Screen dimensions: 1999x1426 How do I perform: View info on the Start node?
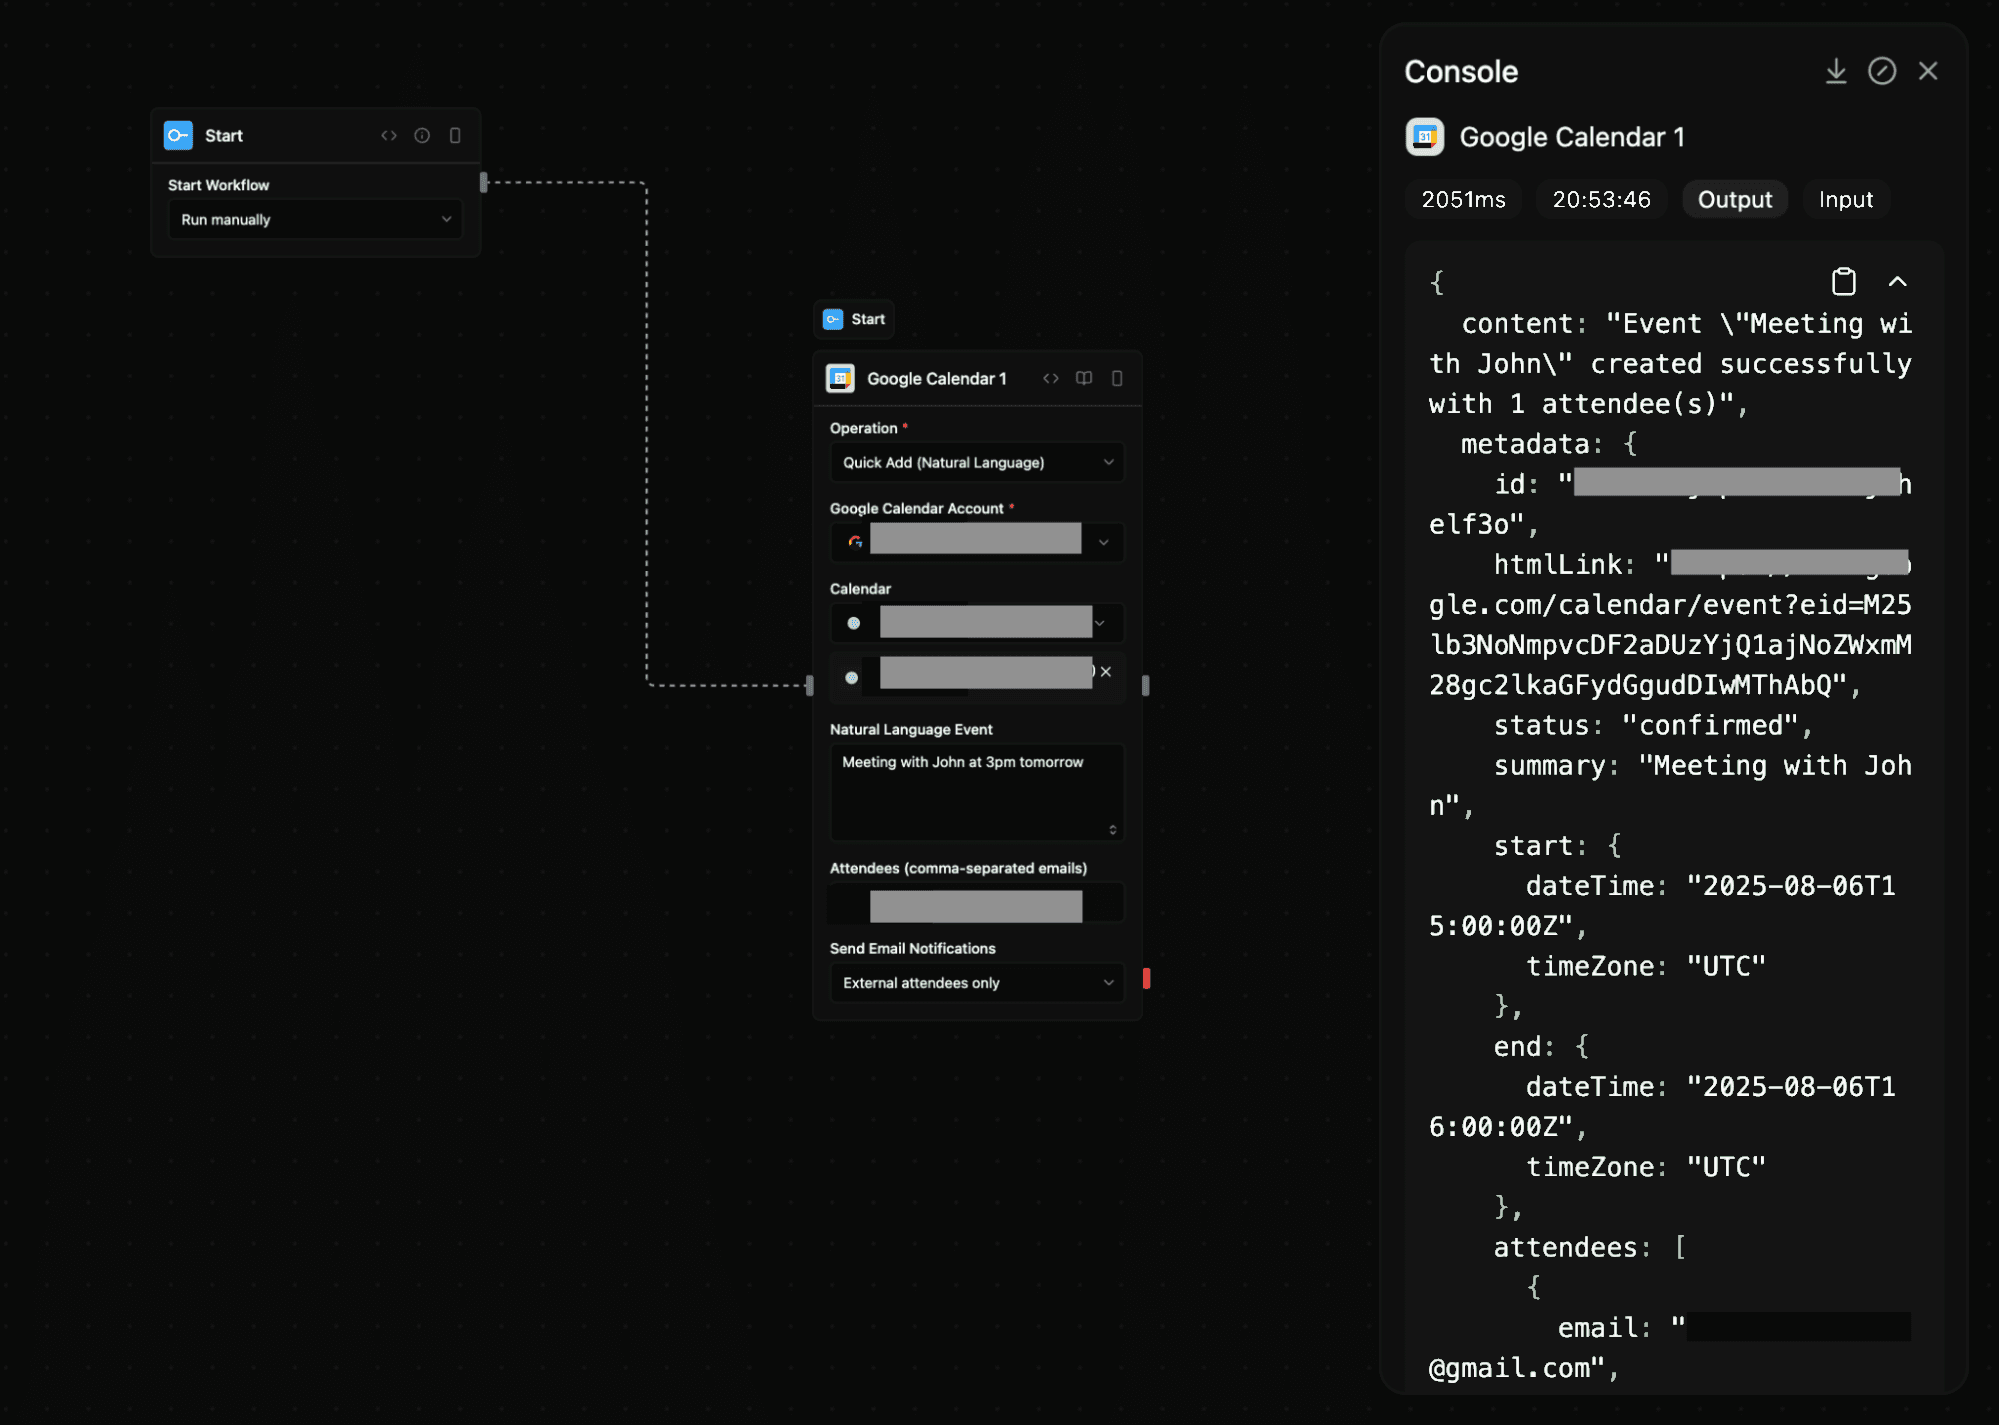[421, 135]
